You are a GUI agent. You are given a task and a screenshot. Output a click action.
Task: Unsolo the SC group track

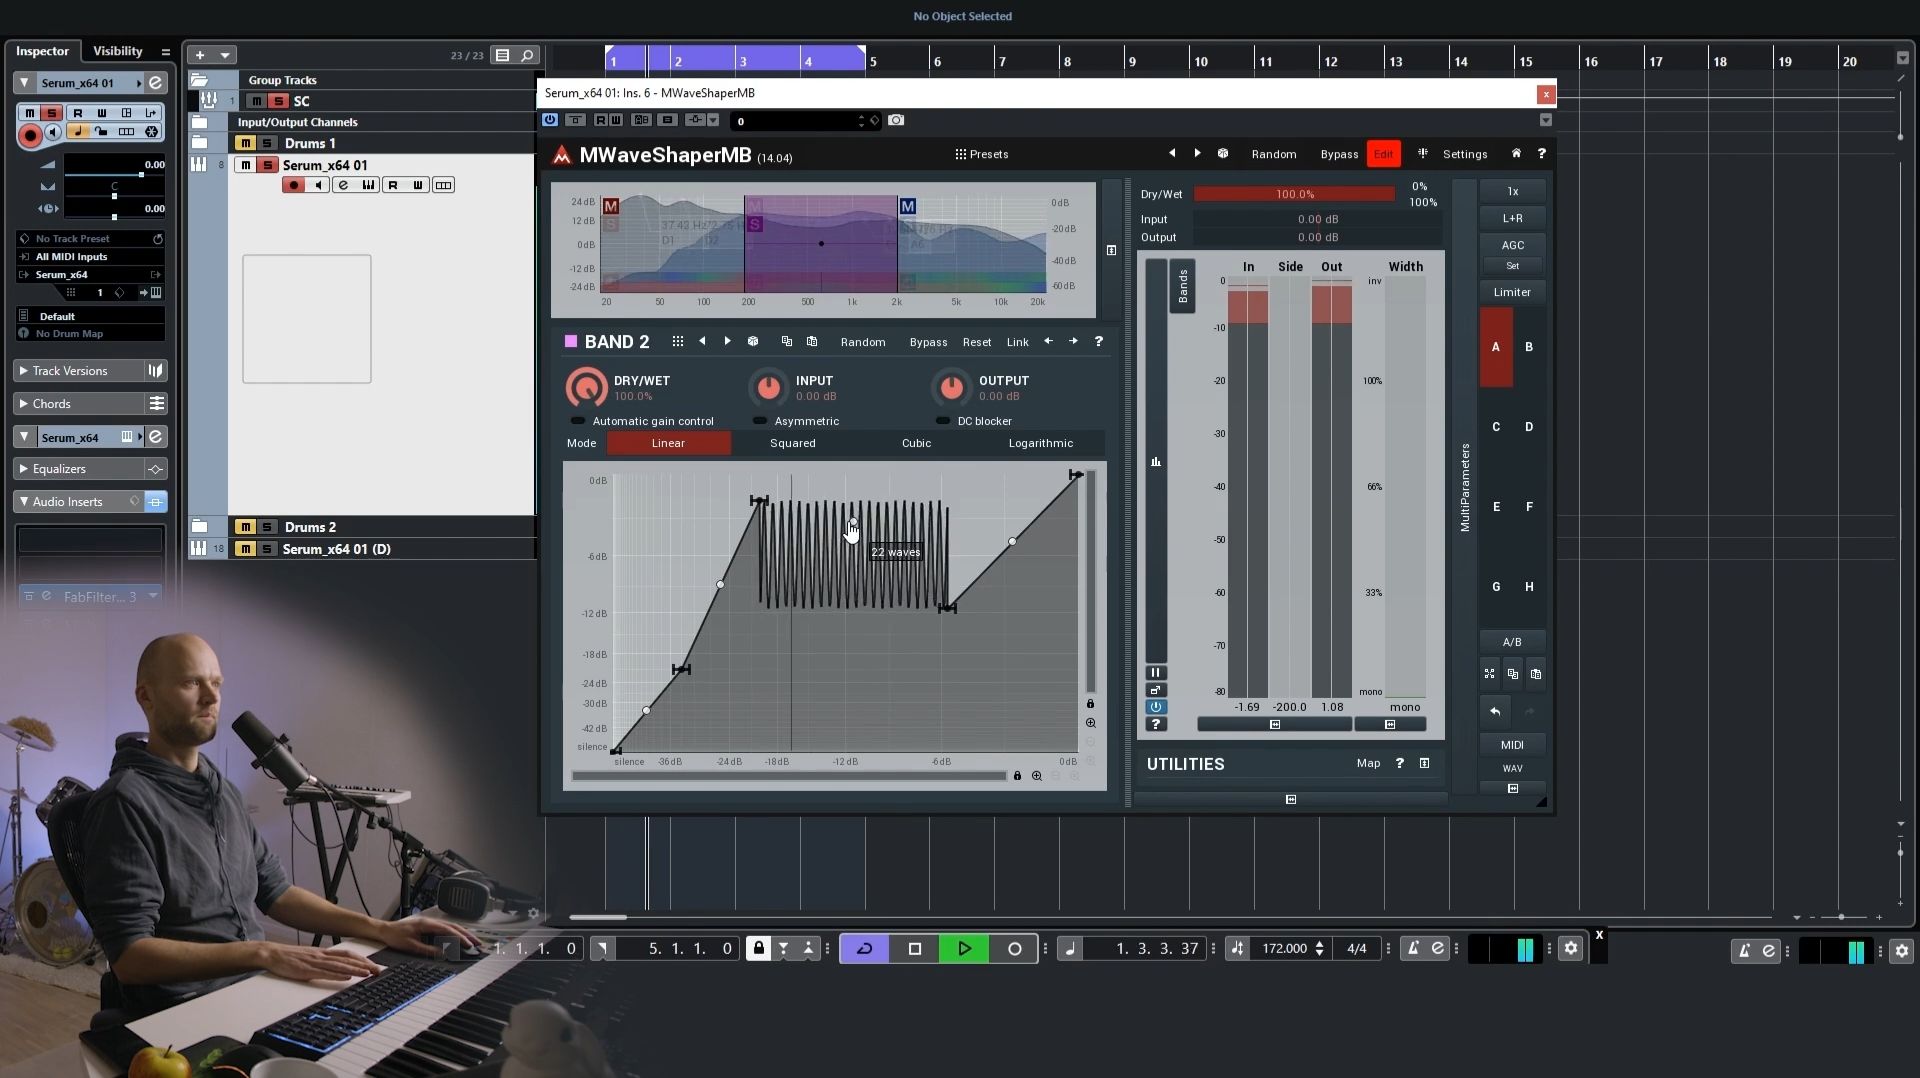click(279, 101)
